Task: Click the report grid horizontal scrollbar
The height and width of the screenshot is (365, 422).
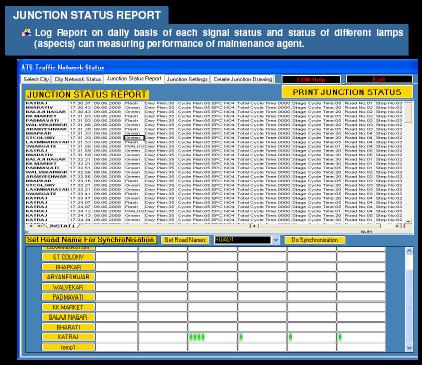Action: (x=325, y=226)
